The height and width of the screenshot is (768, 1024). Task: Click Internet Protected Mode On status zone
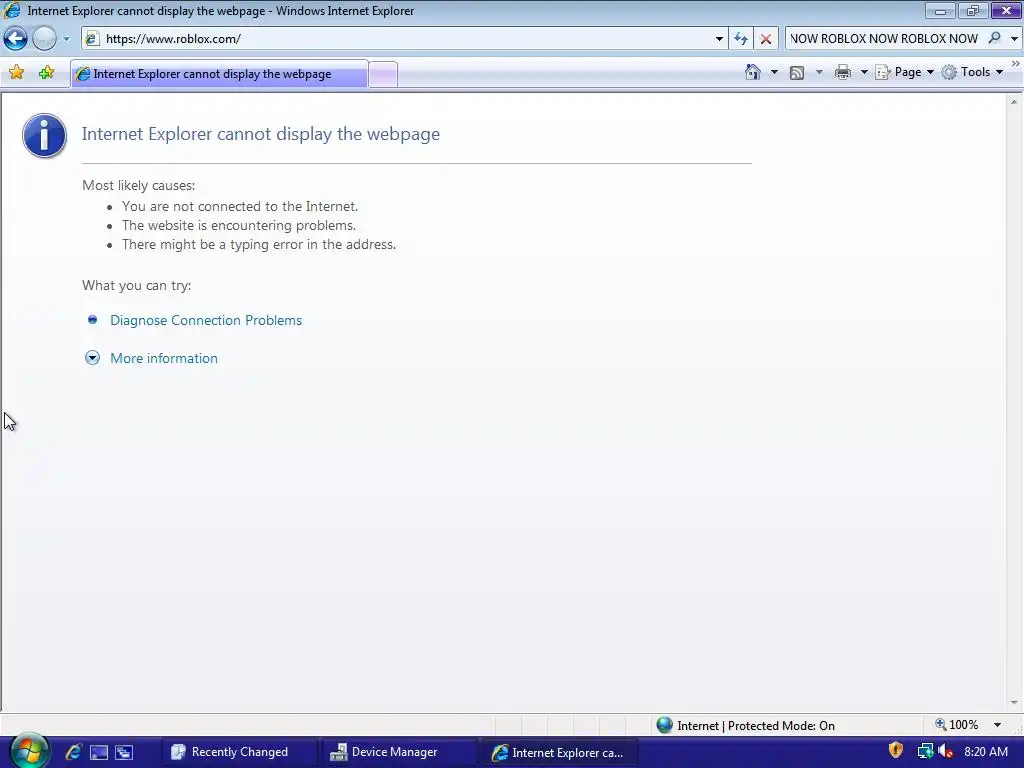746,725
